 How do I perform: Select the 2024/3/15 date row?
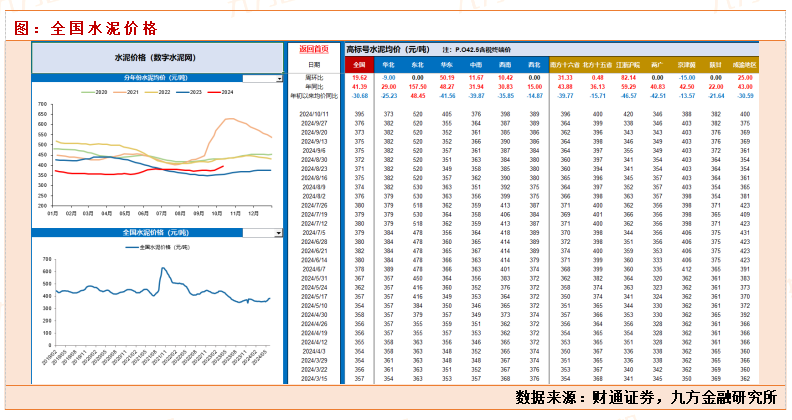coord(314,379)
